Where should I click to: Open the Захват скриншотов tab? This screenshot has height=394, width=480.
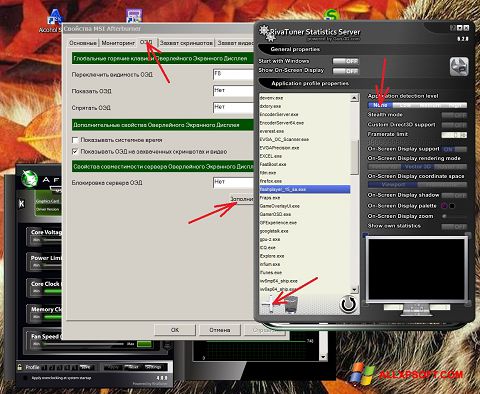tap(186, 43)
